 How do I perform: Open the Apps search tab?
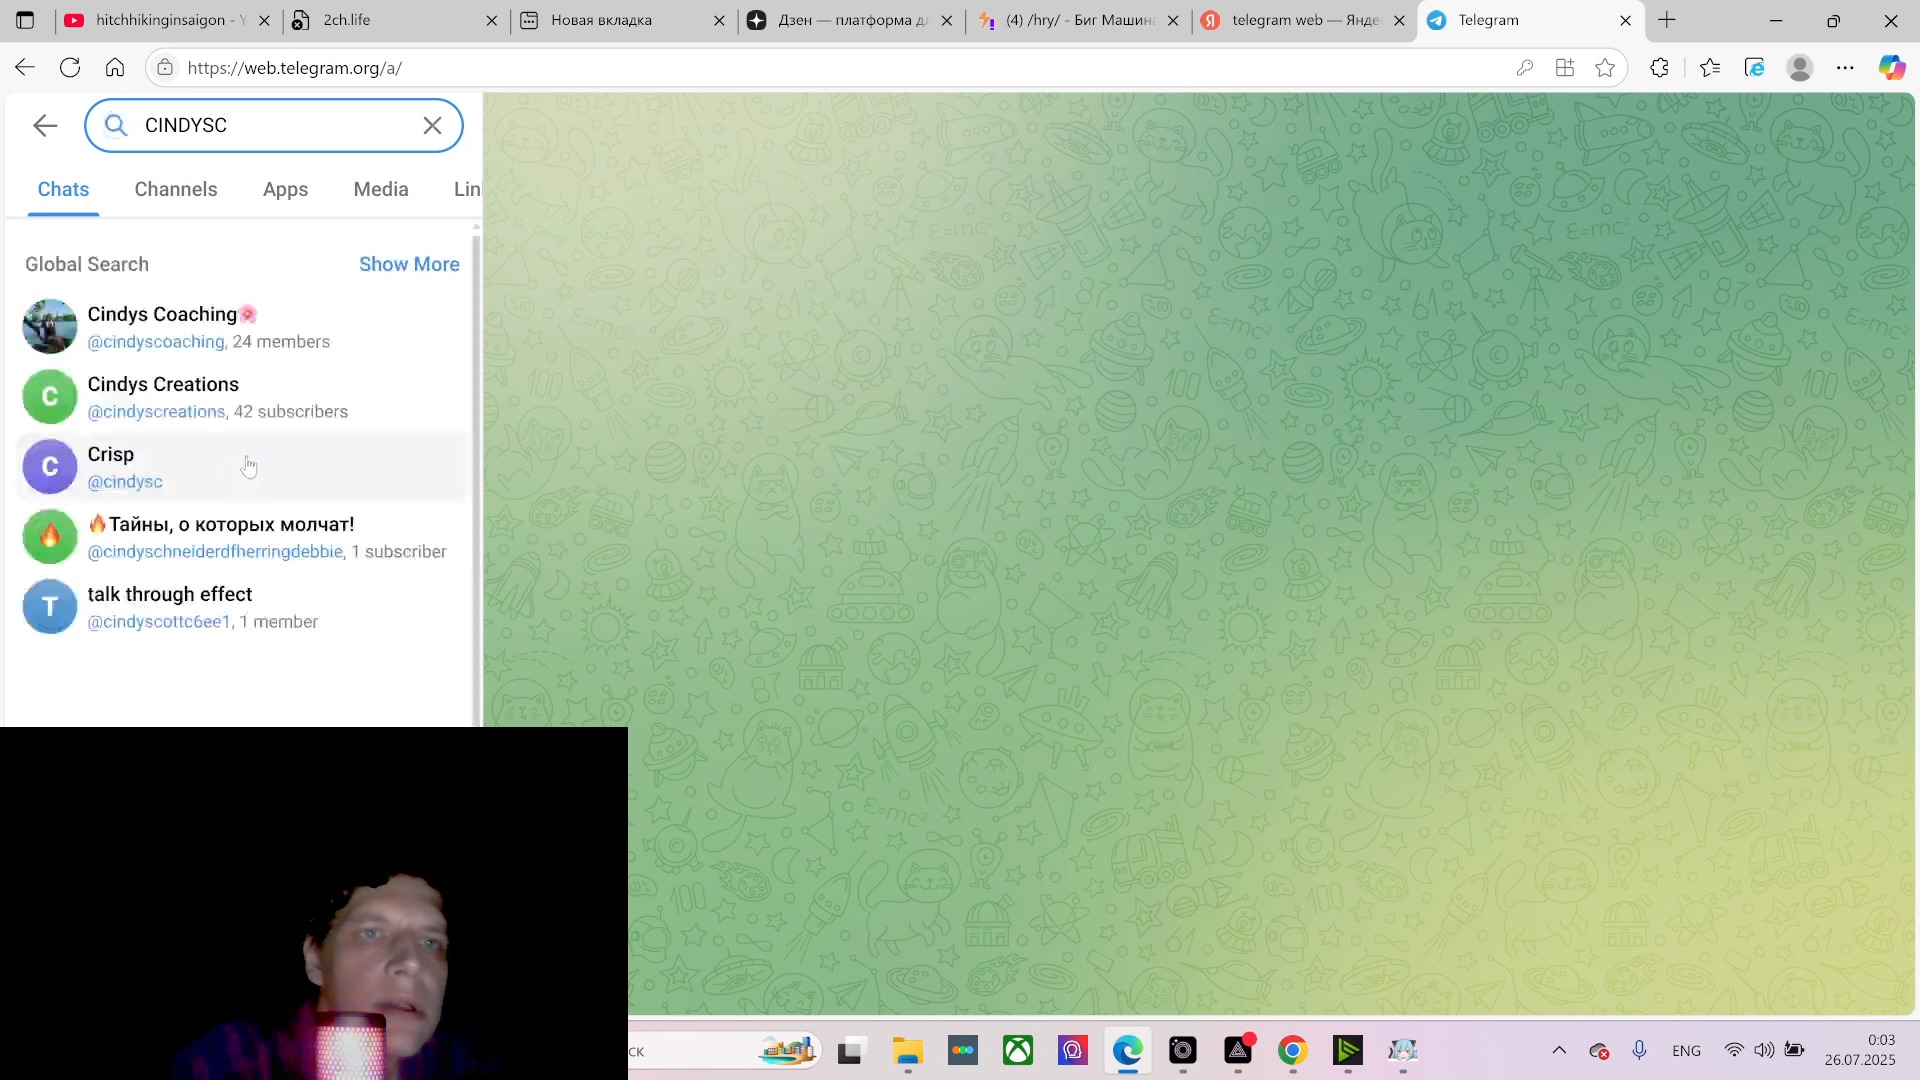pyautogui.click(x=285, y=189)
